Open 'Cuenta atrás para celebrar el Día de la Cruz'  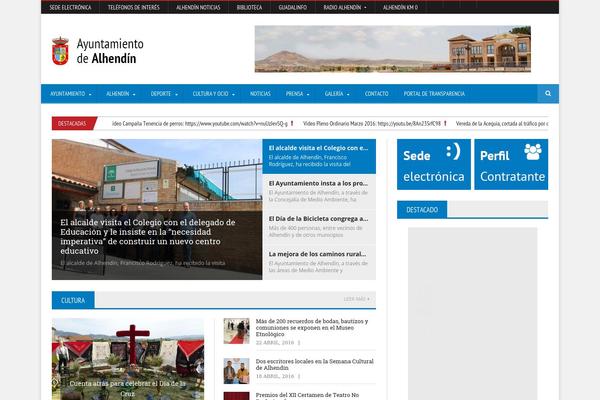click(x=128, y=389)
